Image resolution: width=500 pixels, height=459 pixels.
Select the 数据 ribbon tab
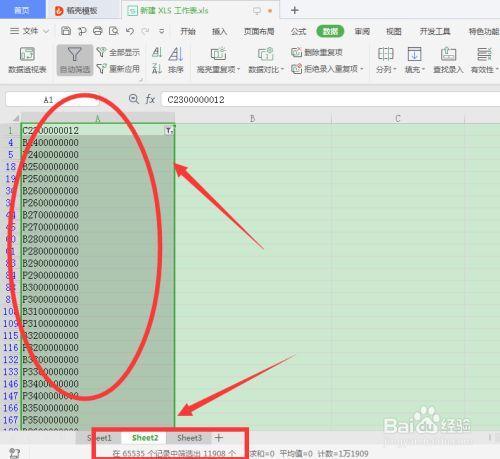330,31
